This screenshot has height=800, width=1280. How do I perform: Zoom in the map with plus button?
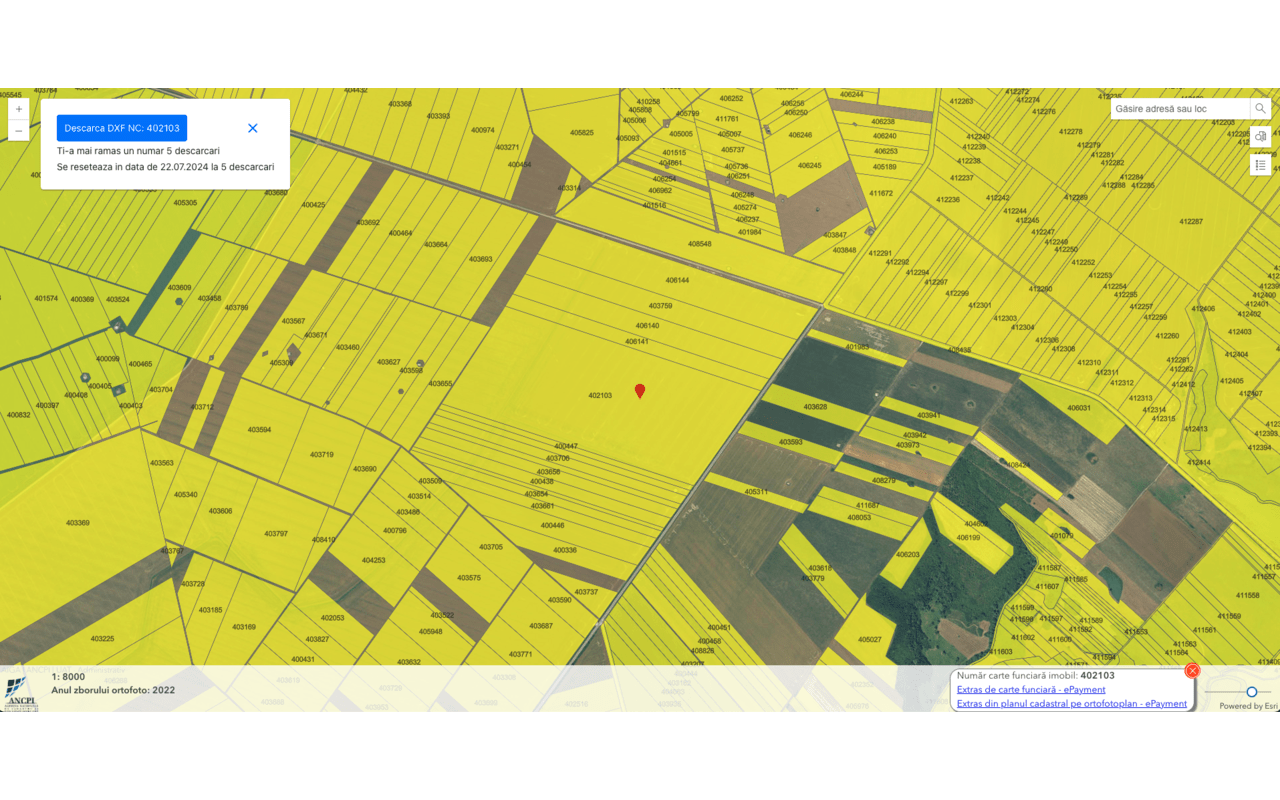click(x=19, y=109)
